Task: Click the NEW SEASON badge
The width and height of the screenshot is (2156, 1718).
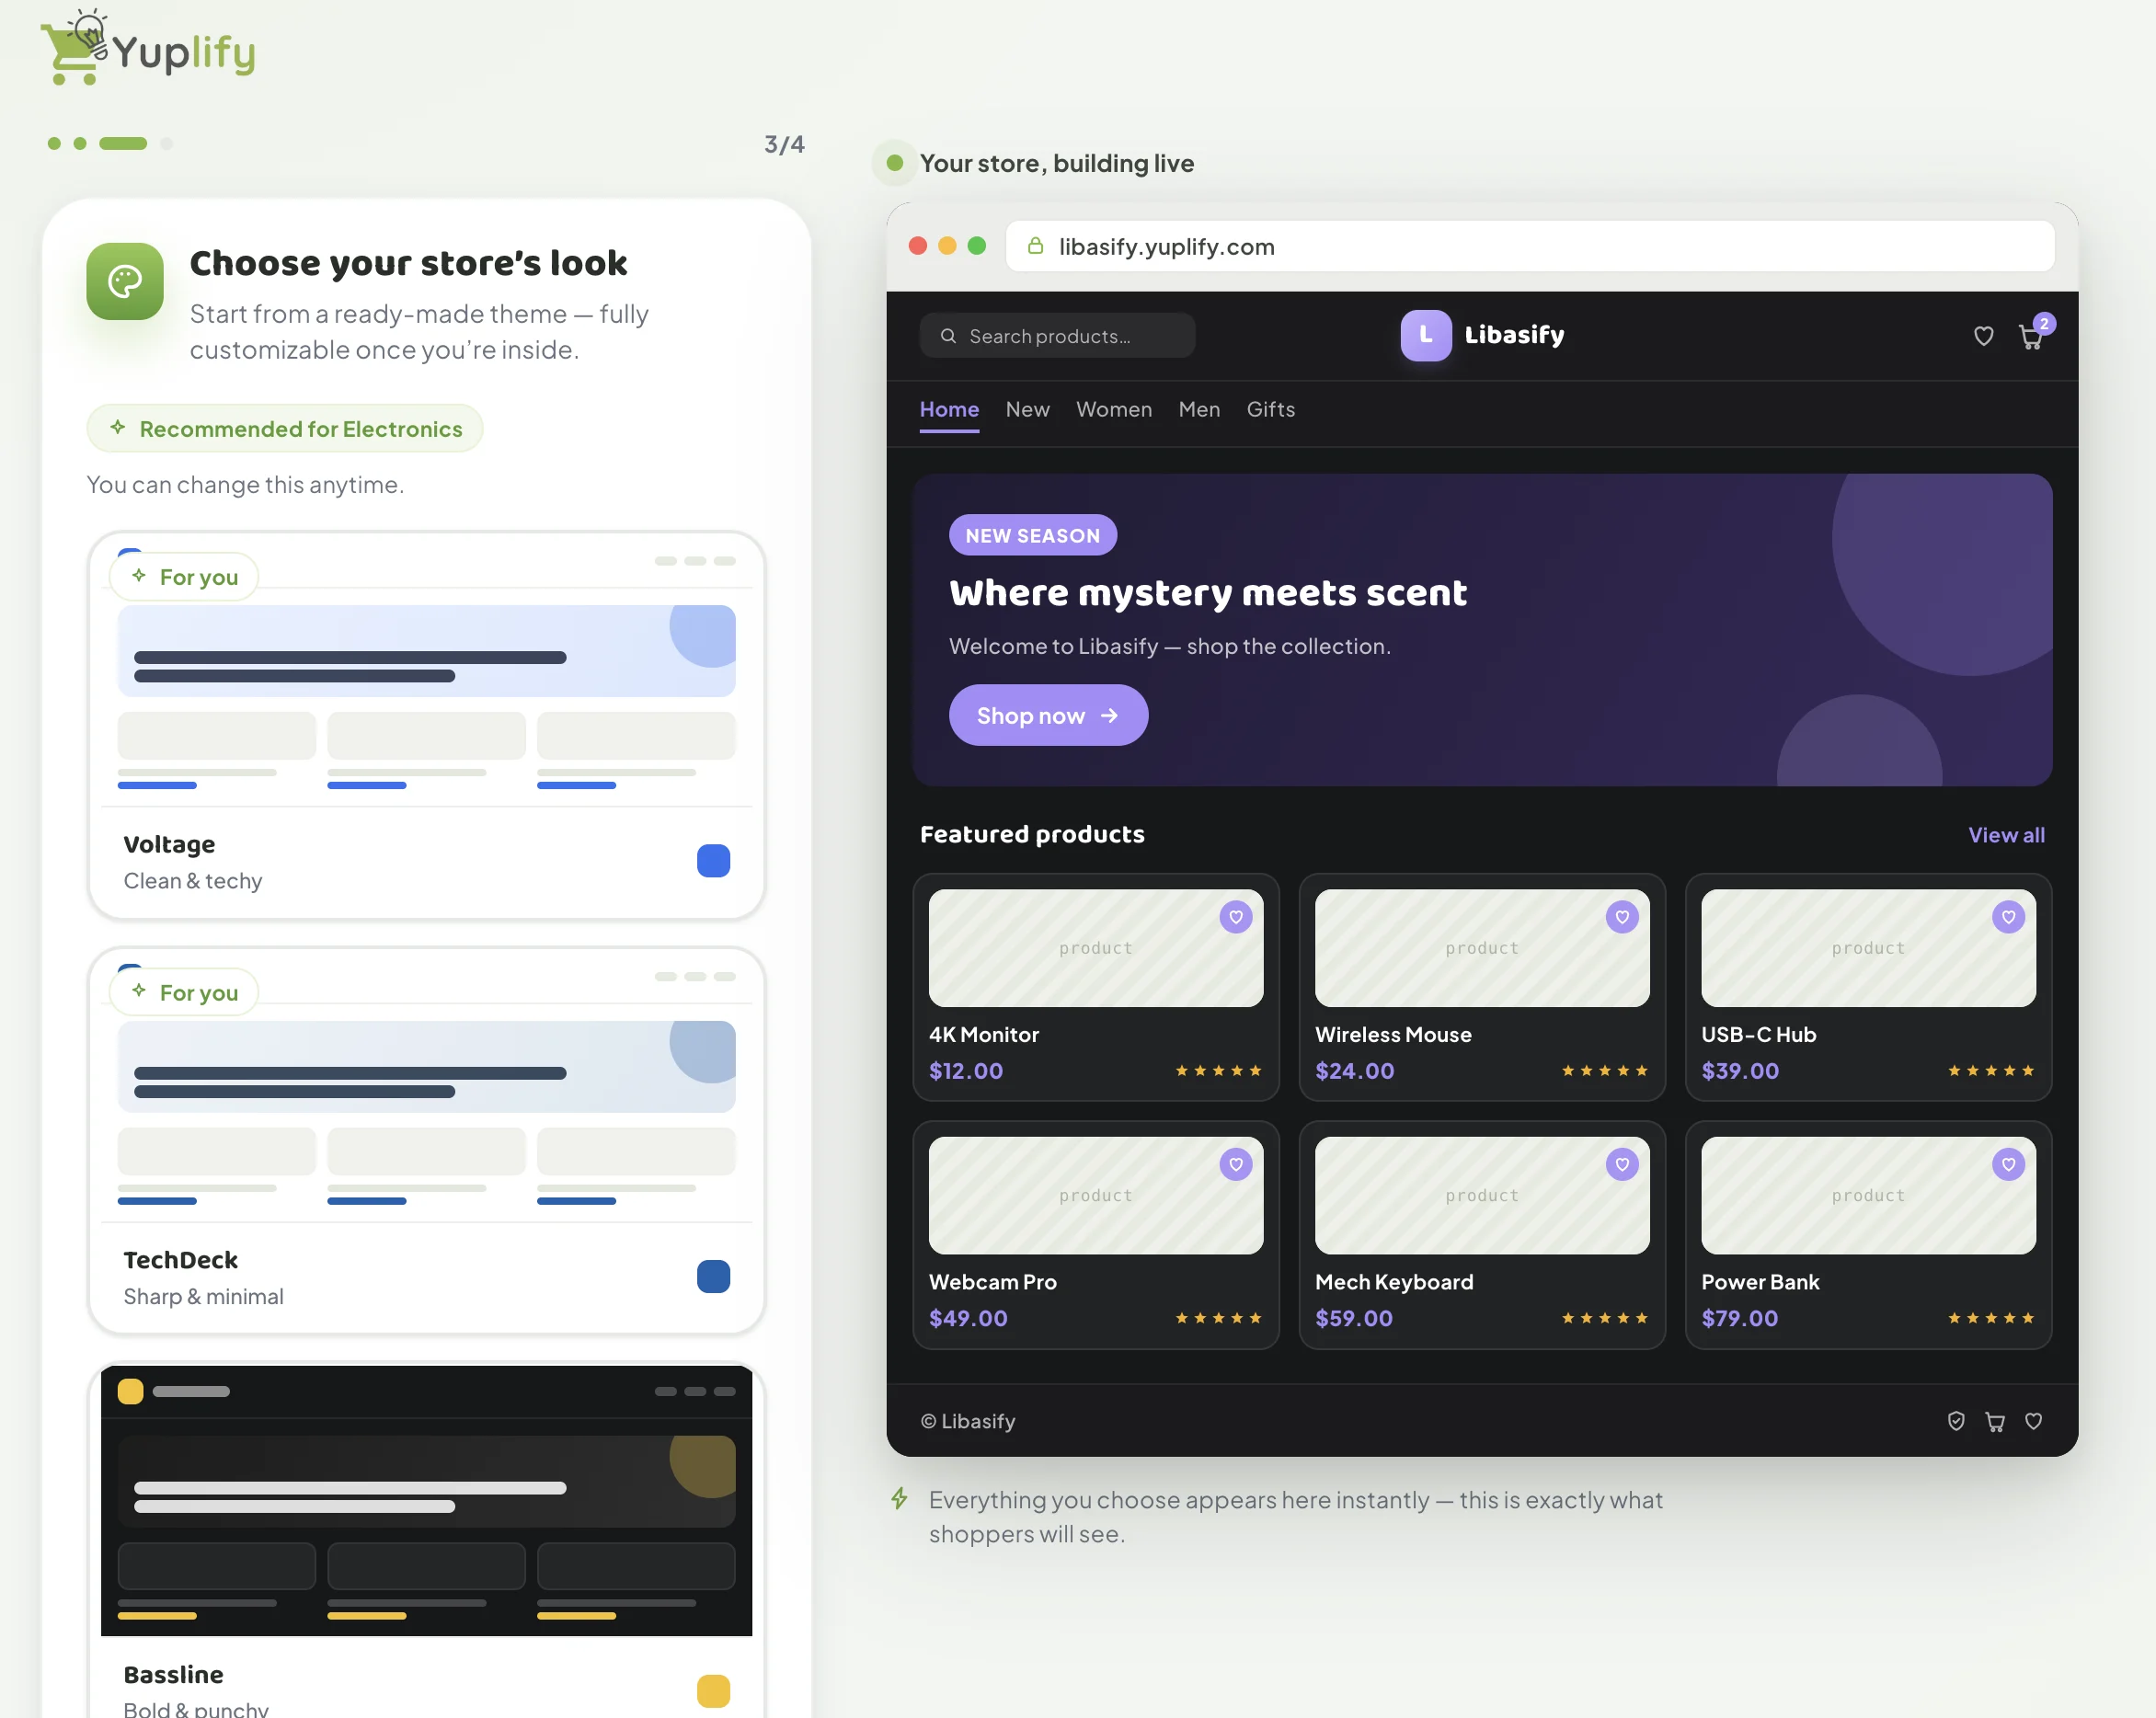Action: 1032,536
